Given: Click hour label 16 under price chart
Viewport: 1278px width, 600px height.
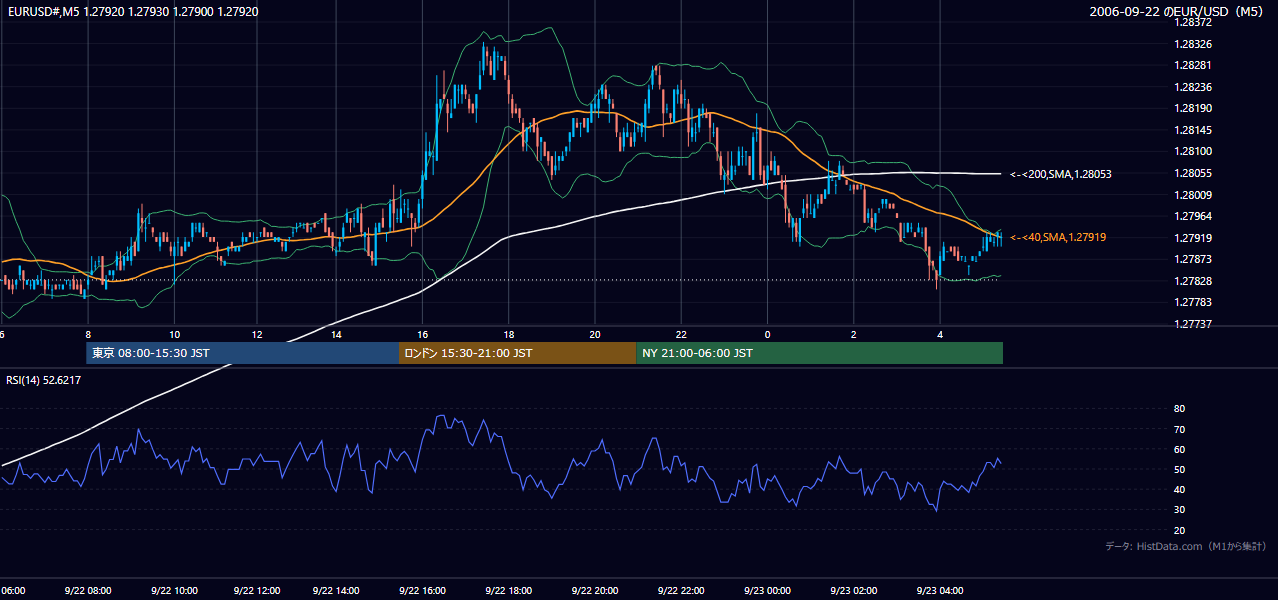Looking at the screenshot, I should (x=423, y=334).
